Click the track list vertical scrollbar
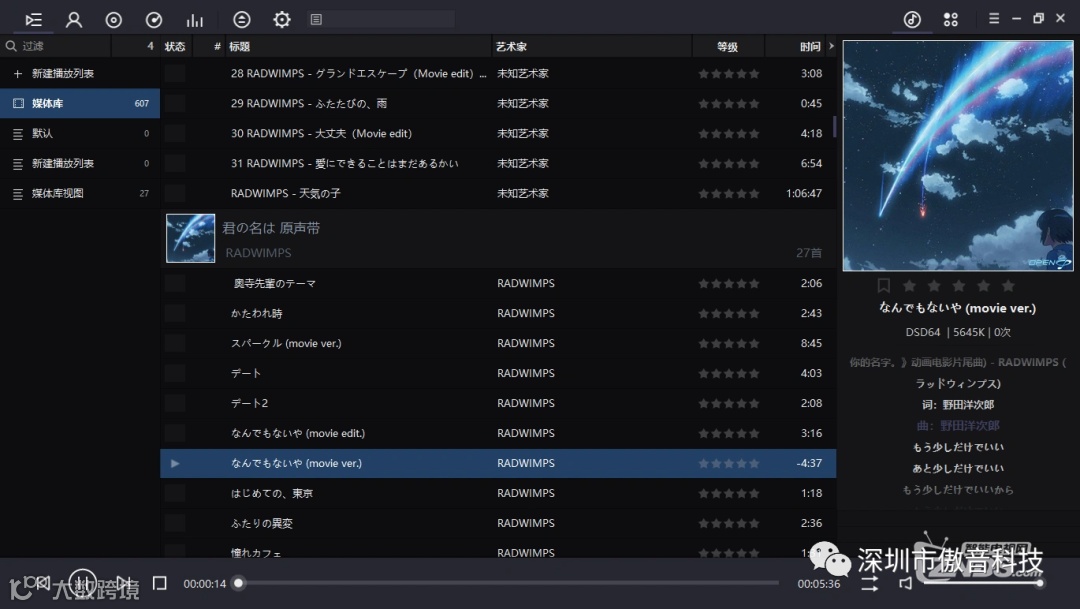This screenshot has width=1080, height=609. [834, 127]
